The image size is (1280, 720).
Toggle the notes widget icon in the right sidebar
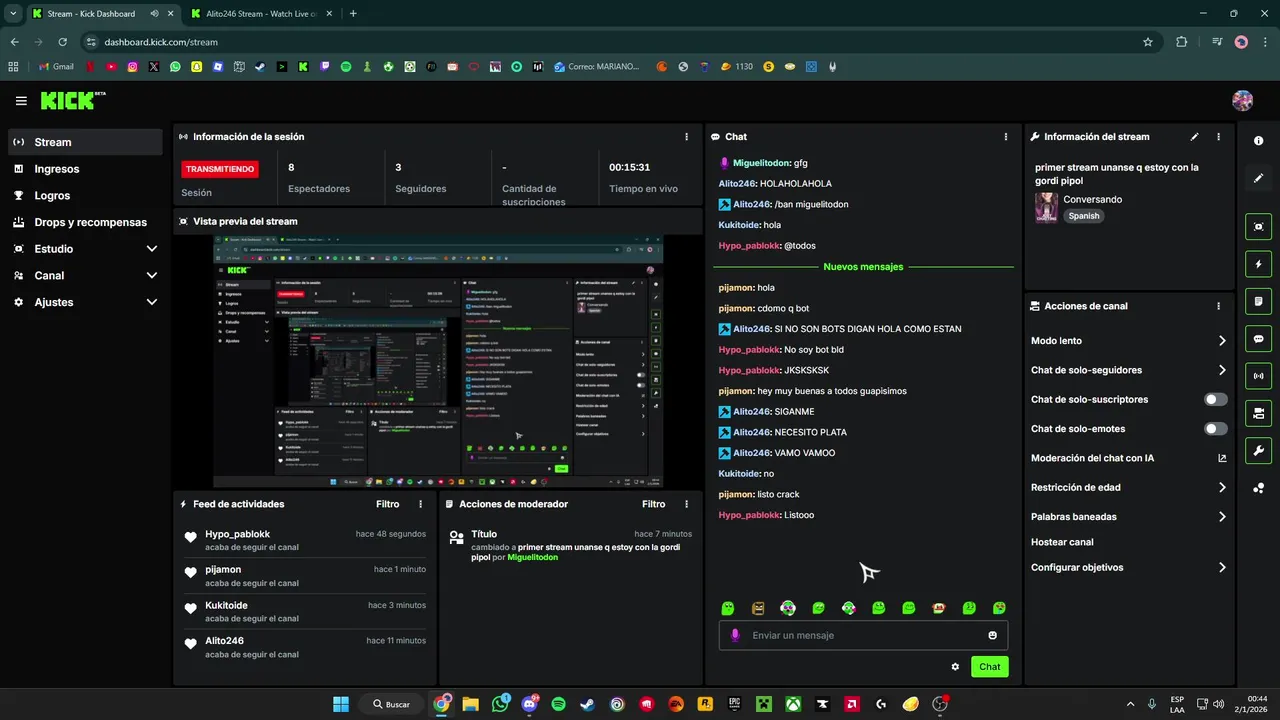tap(1259, 301)
